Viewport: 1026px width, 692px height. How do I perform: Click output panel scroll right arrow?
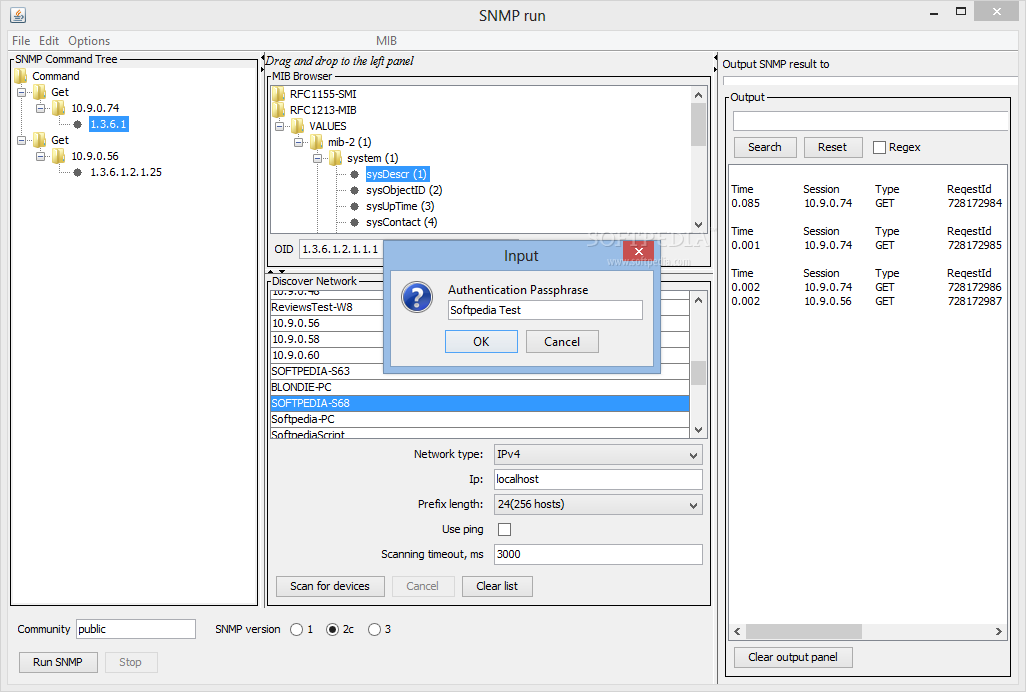pyautogui.click(x=999, y=631)
